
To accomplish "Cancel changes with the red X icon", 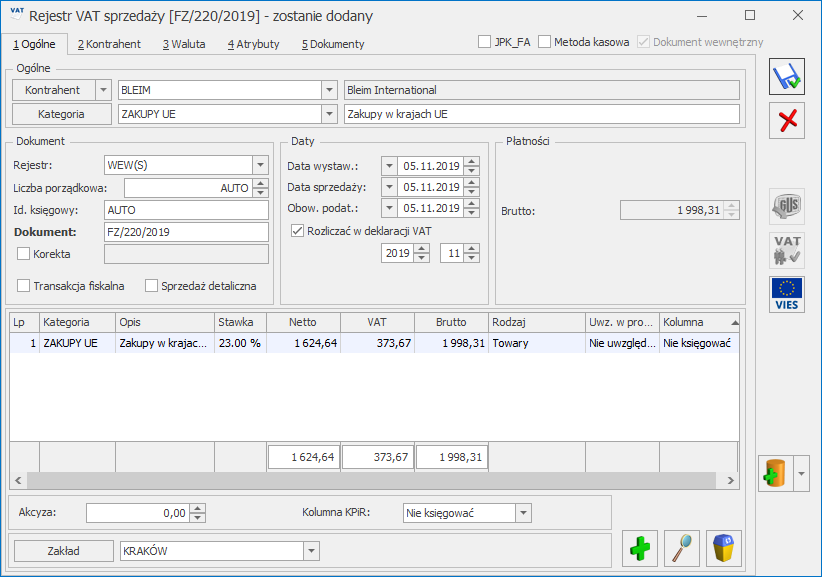I will tap(786, 121).
